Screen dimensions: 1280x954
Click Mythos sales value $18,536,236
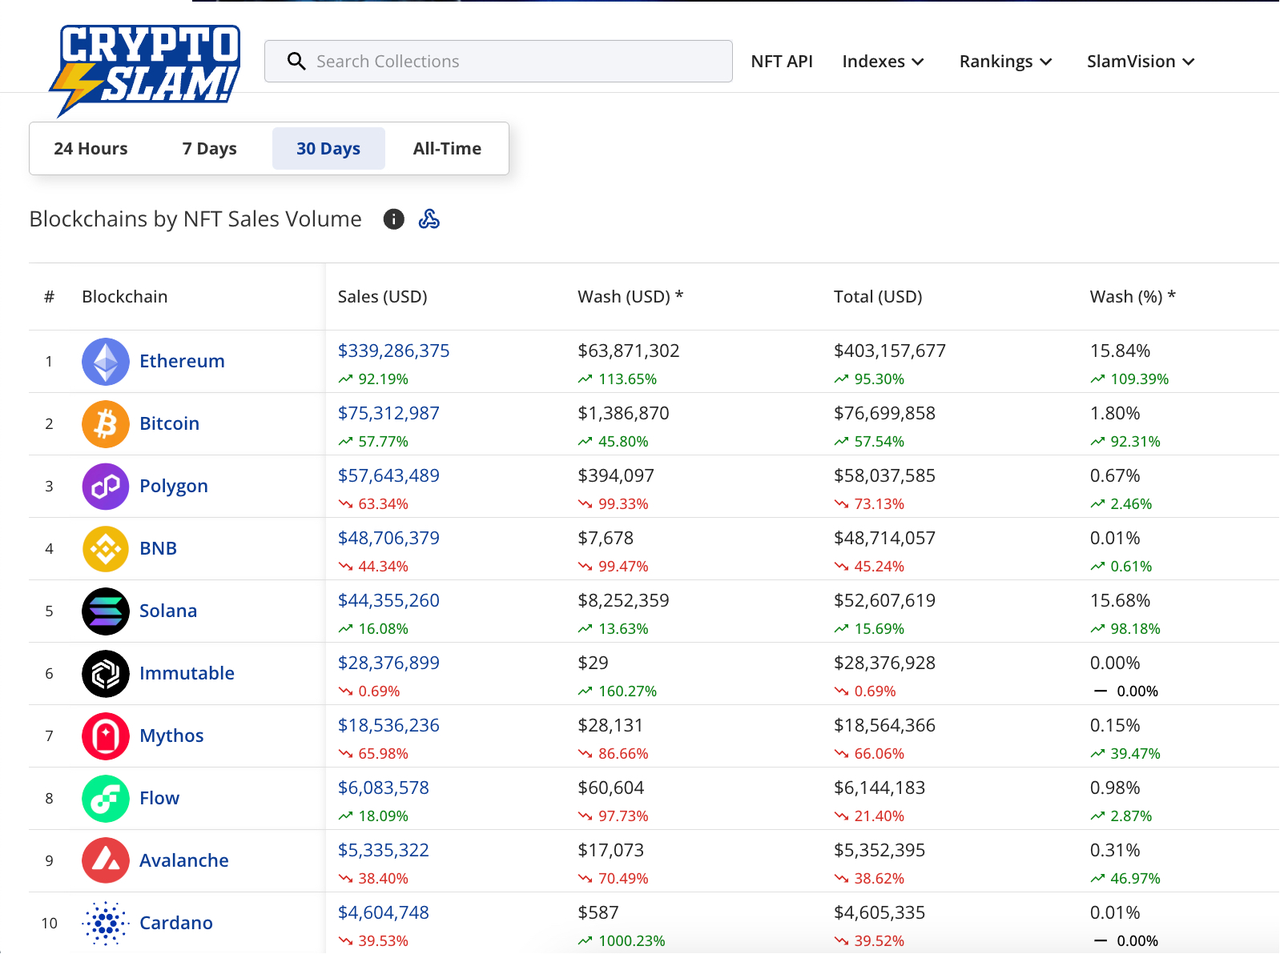click(x=389, y=726)
